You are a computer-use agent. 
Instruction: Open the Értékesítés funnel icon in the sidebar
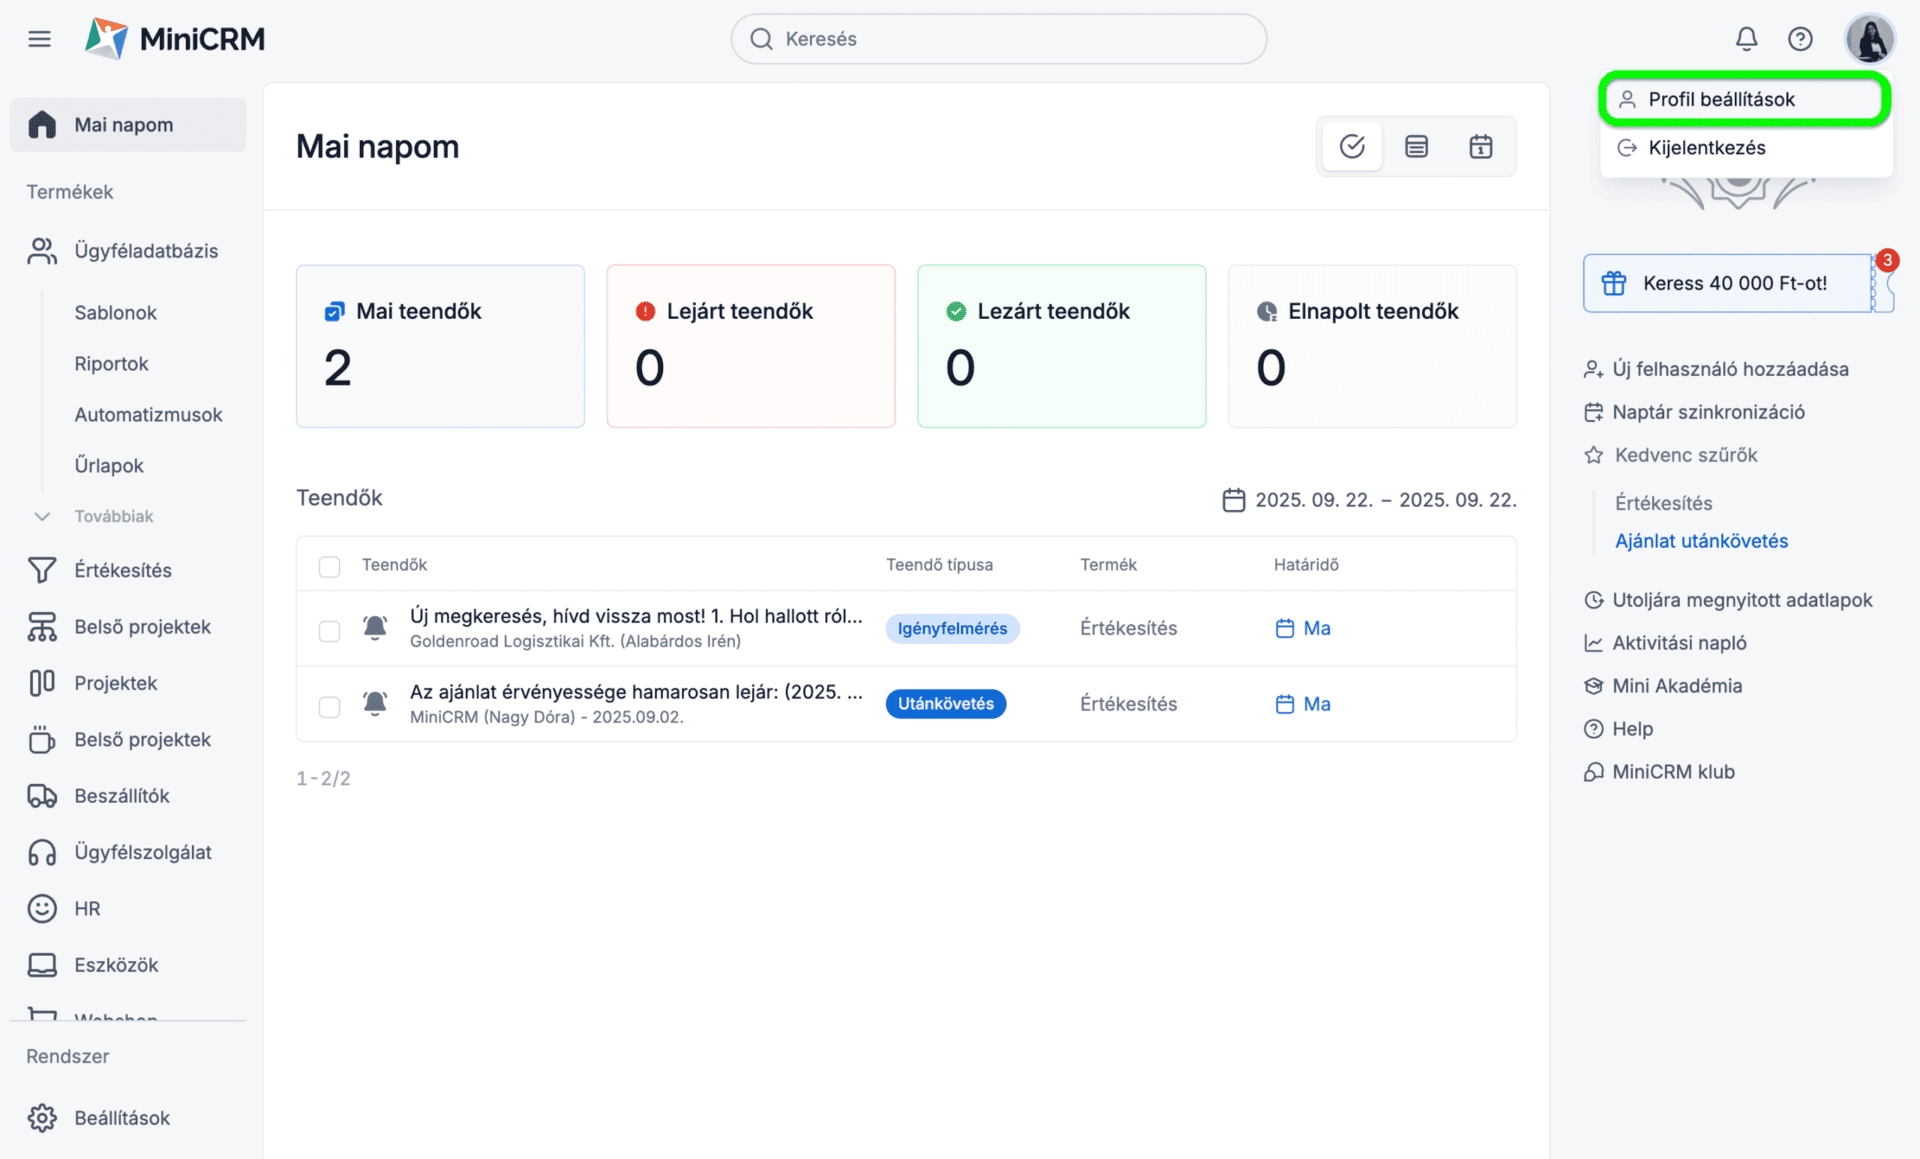pos(42,570)
